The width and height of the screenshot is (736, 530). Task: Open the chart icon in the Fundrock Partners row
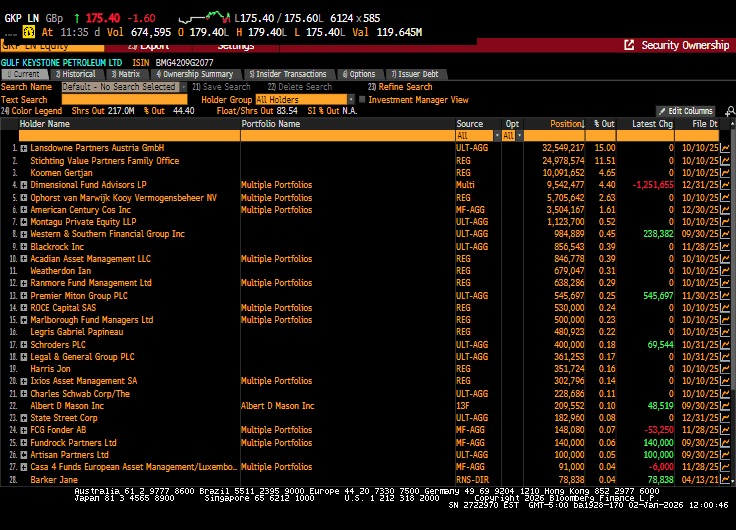click(725, 443)
